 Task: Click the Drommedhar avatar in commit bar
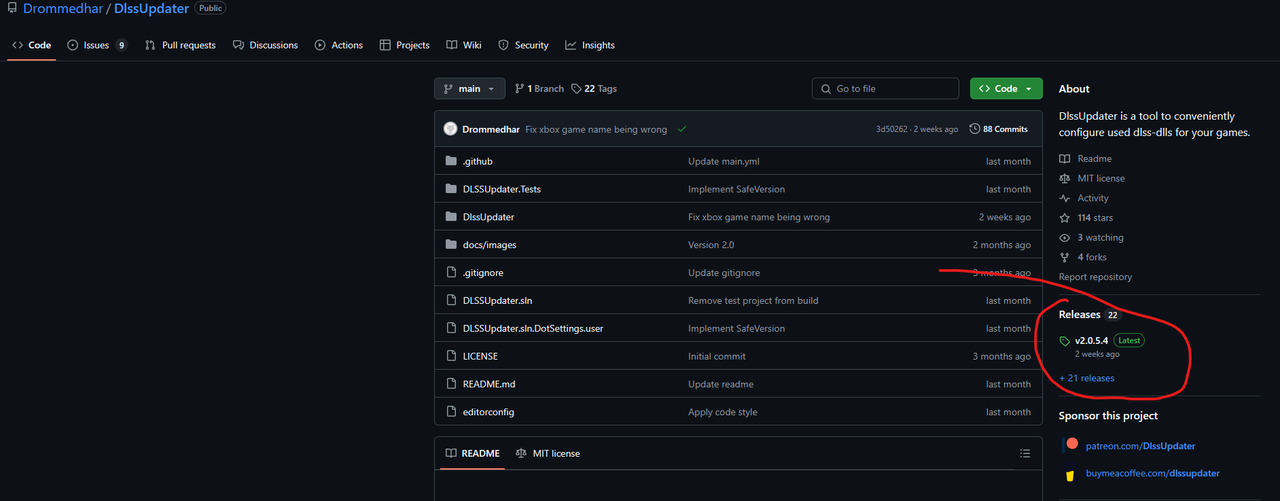coord(450,129)
